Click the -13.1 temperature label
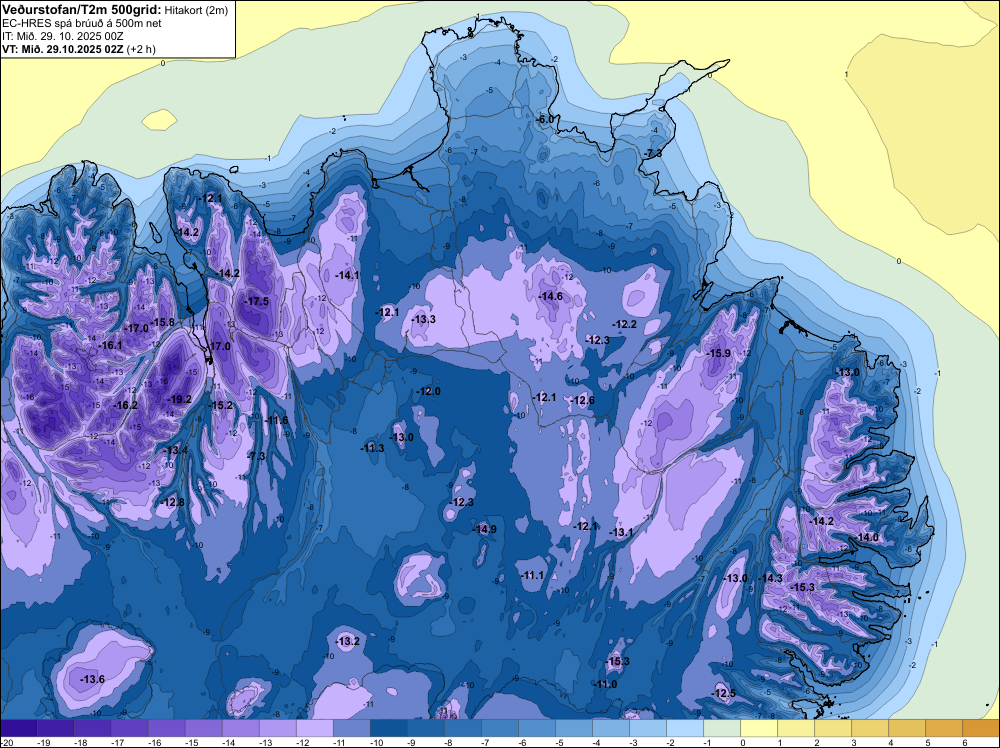Viewport: 1000px width, 748px height. [x=621, y=532]
